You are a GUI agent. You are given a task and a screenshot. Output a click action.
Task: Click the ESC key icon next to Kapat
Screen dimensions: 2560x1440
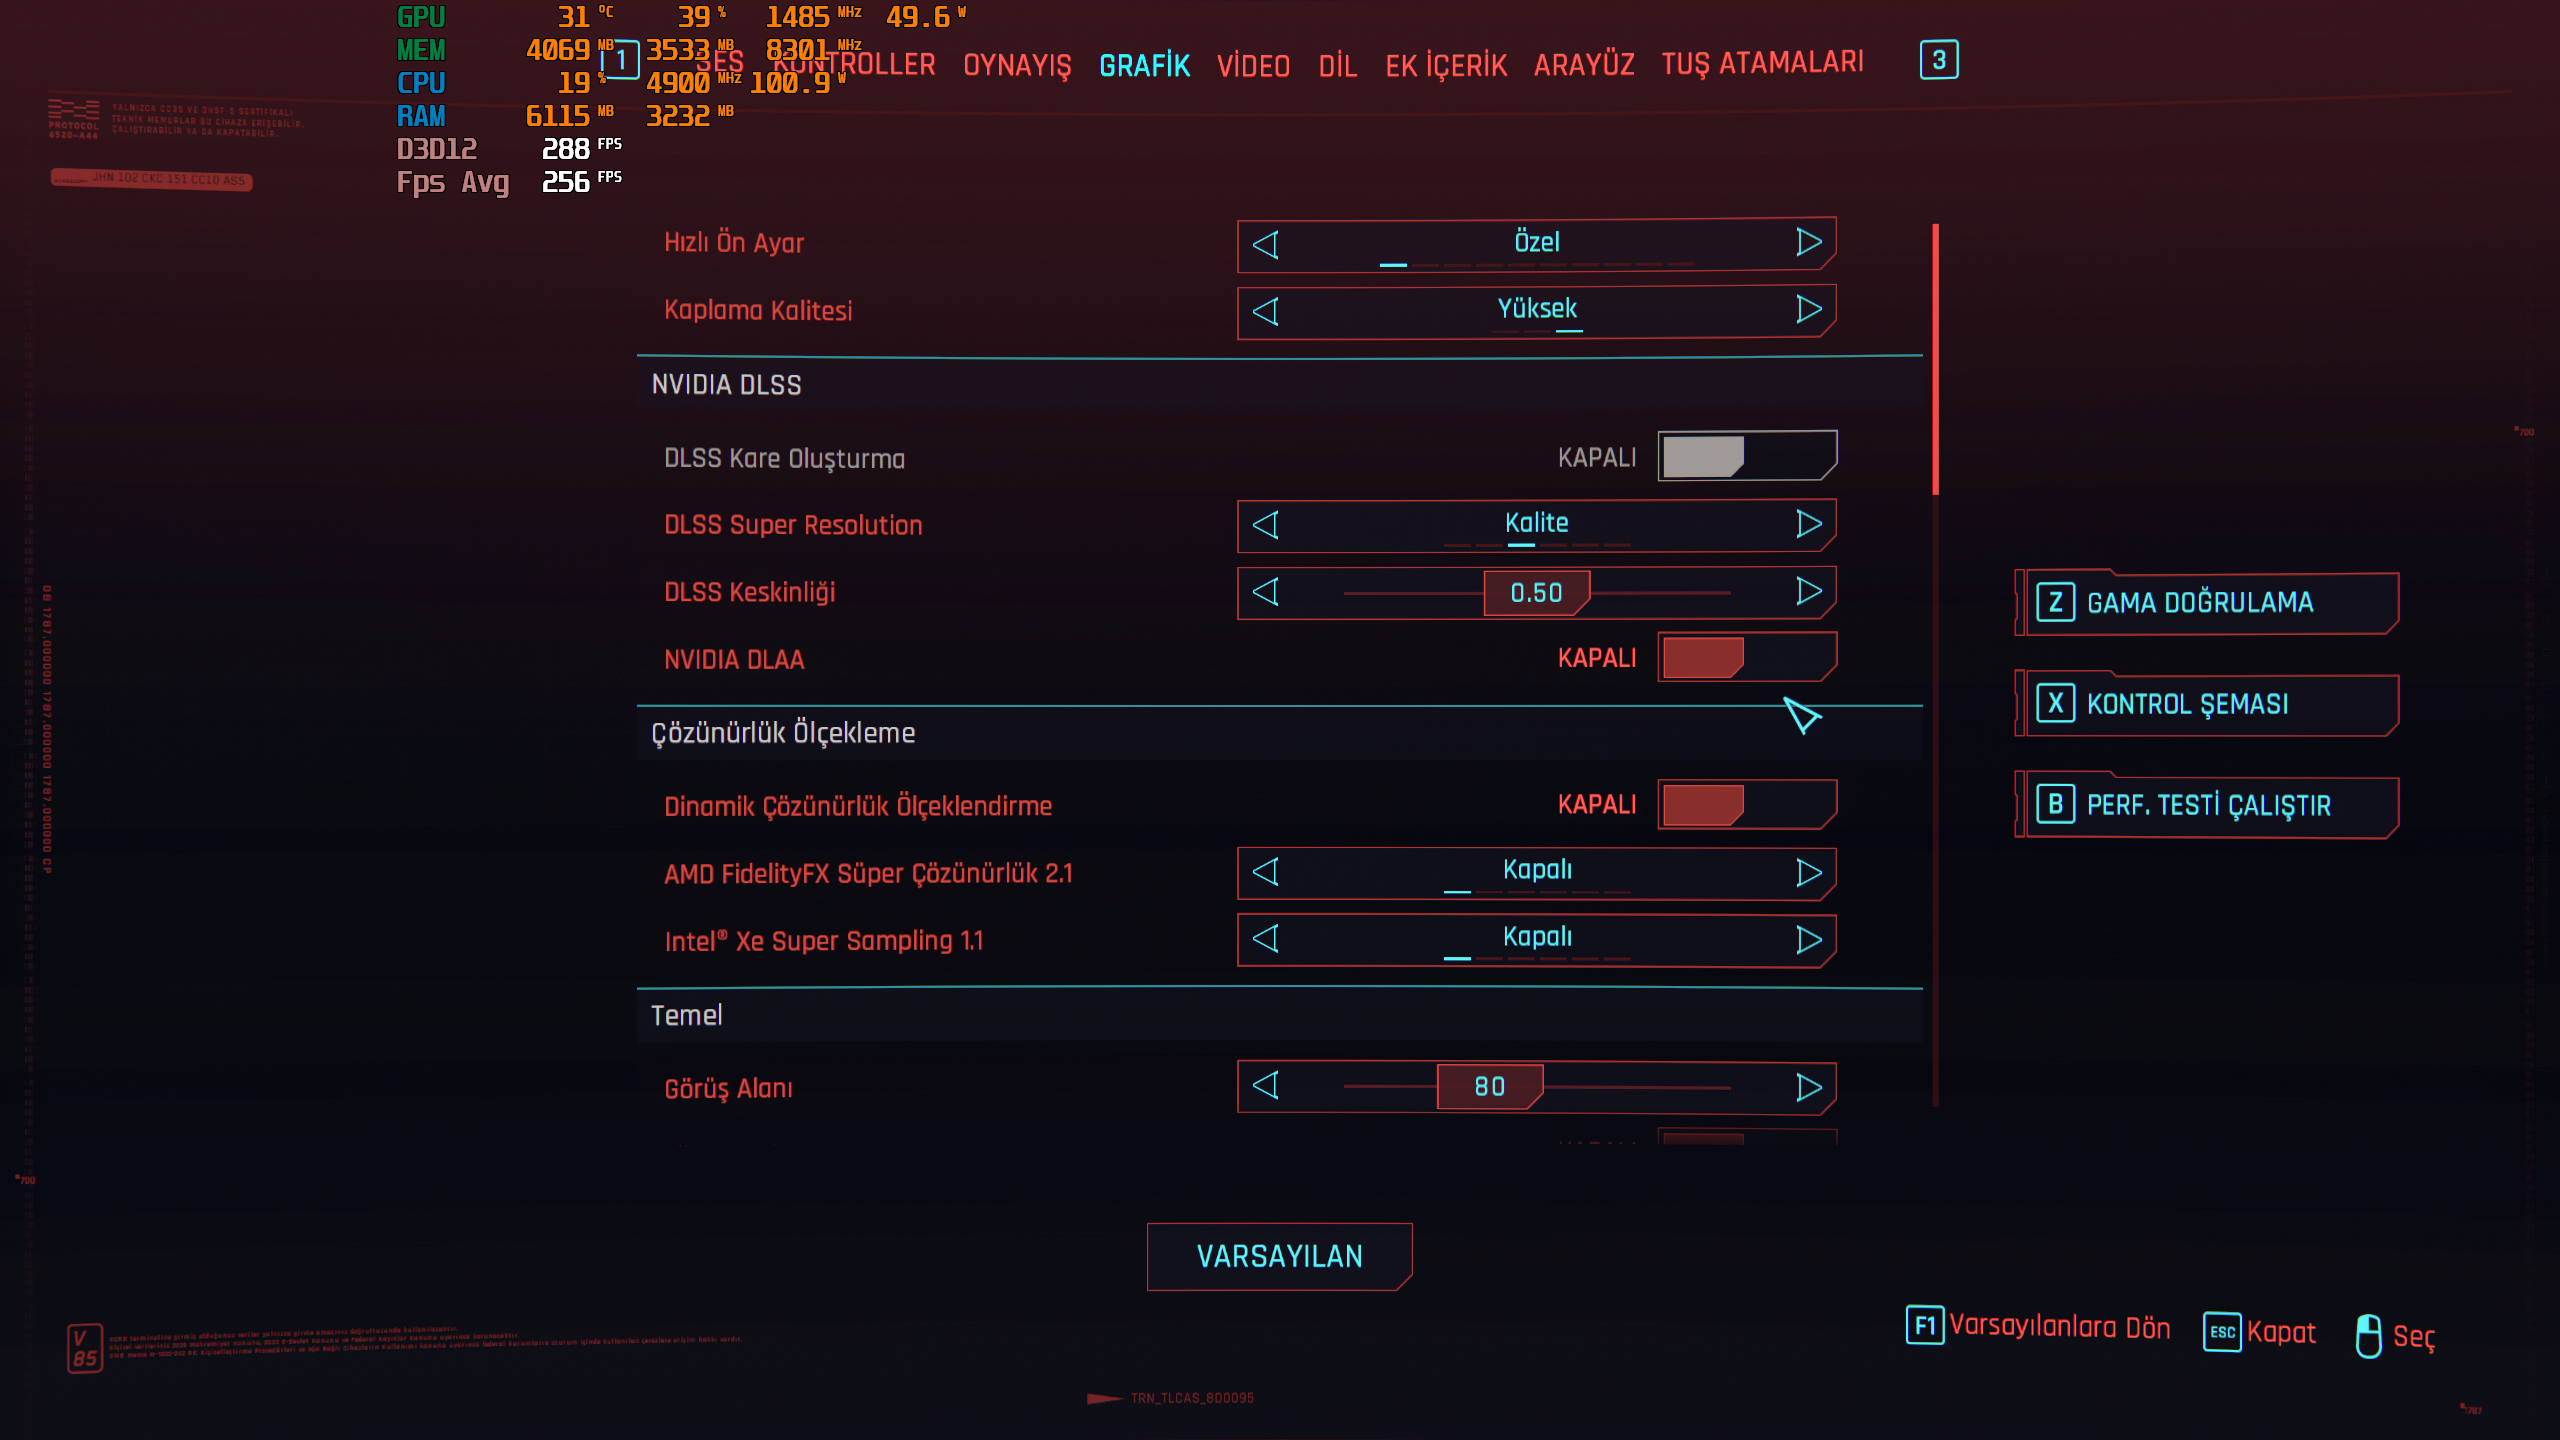(x=2222, y=1332)
